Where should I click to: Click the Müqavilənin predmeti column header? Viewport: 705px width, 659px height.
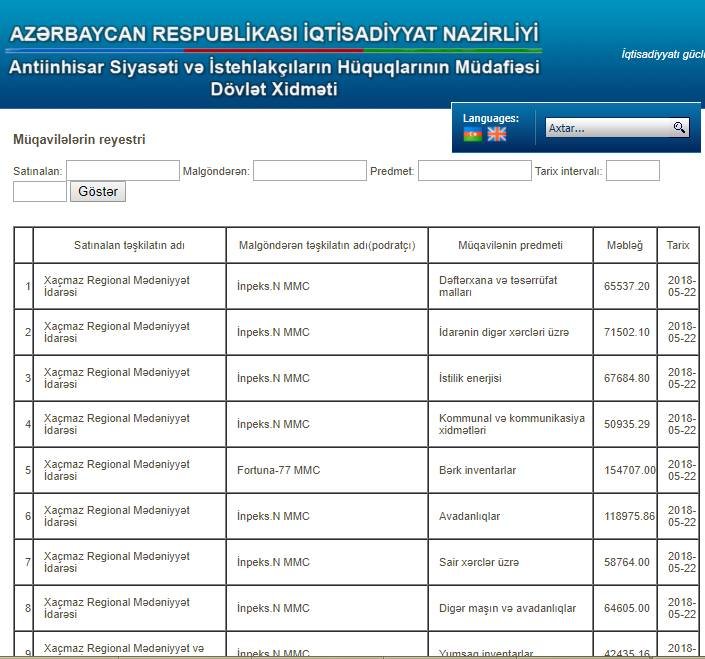(510, 245)
